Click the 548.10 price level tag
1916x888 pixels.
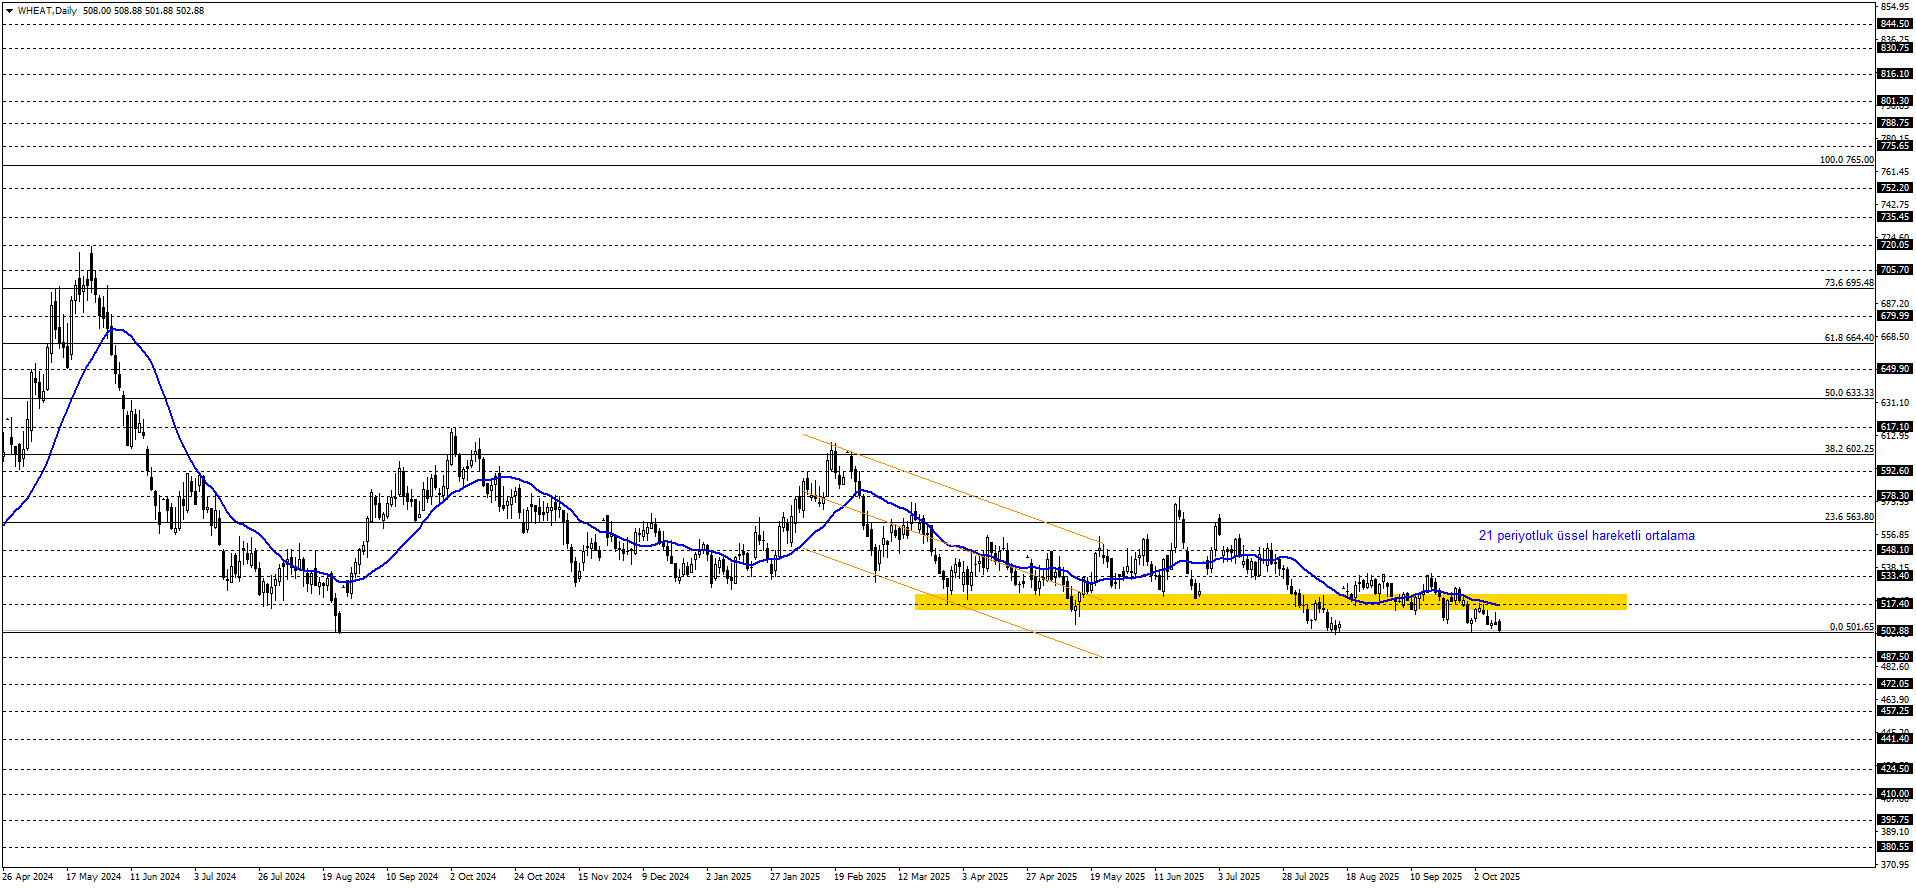pos(1895,550)
